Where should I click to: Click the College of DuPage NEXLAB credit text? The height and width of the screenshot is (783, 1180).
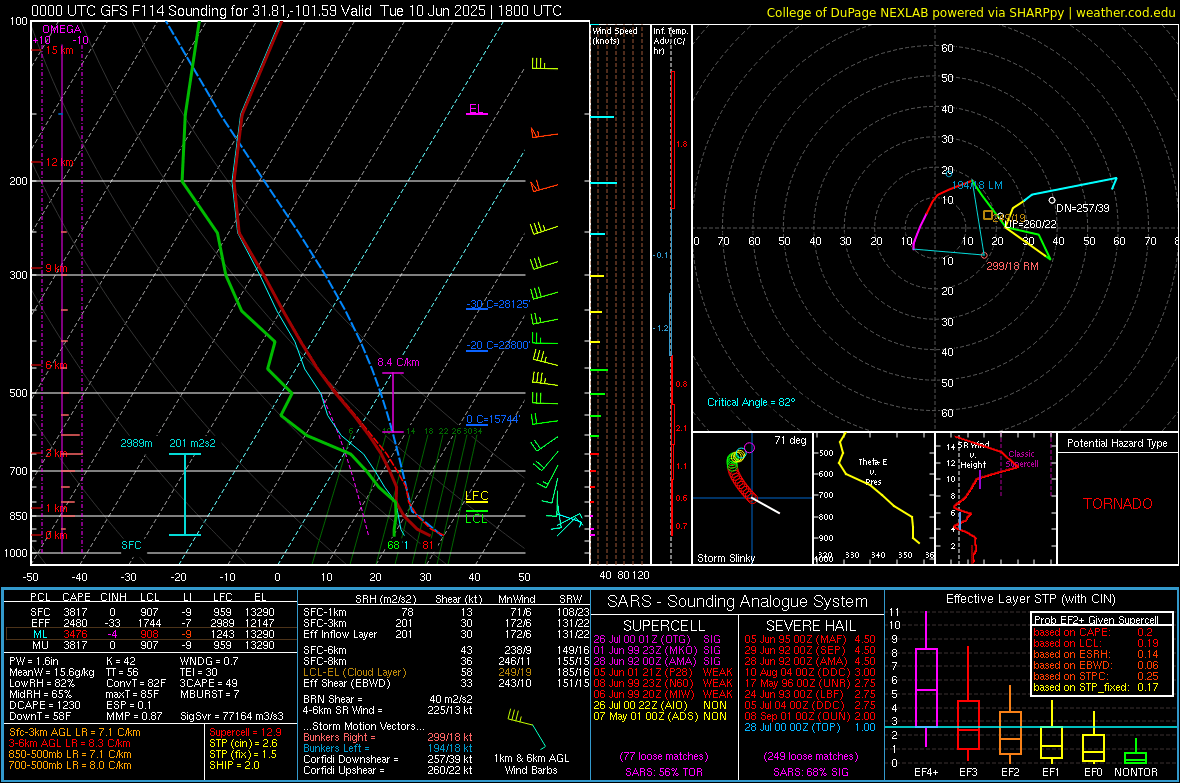point(971,12)
